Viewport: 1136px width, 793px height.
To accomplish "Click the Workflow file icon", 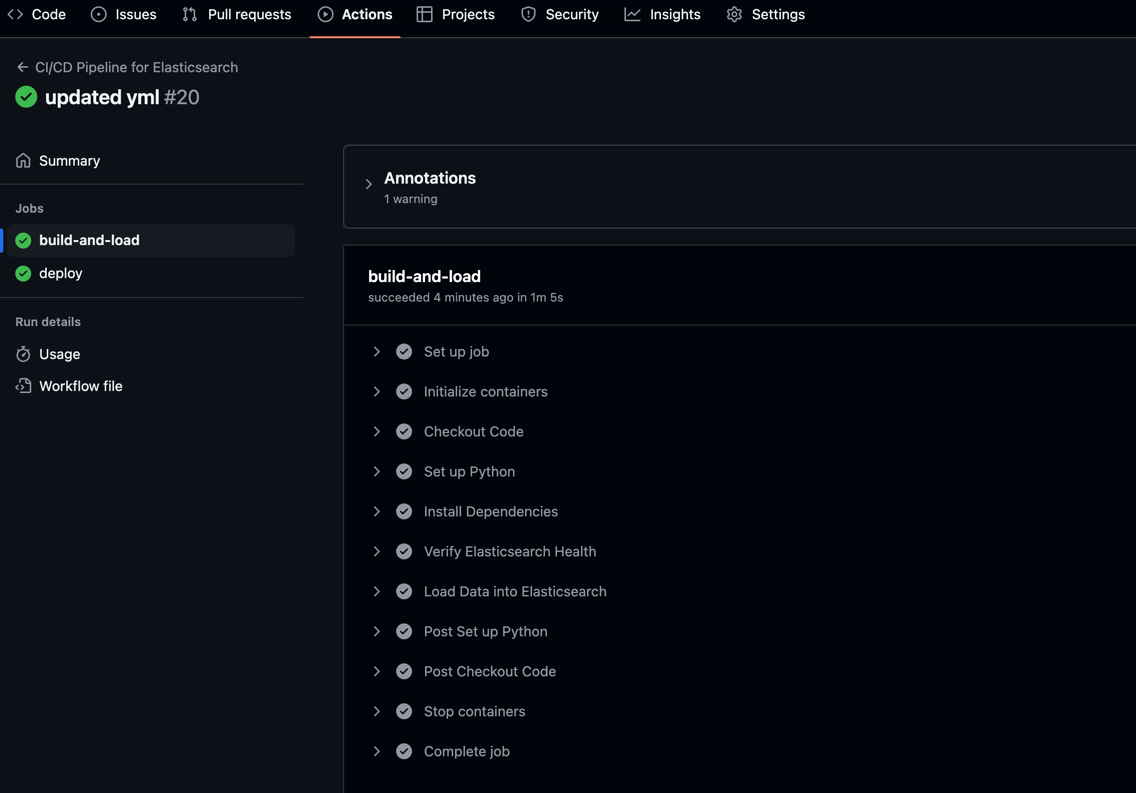I will [23, 386].
